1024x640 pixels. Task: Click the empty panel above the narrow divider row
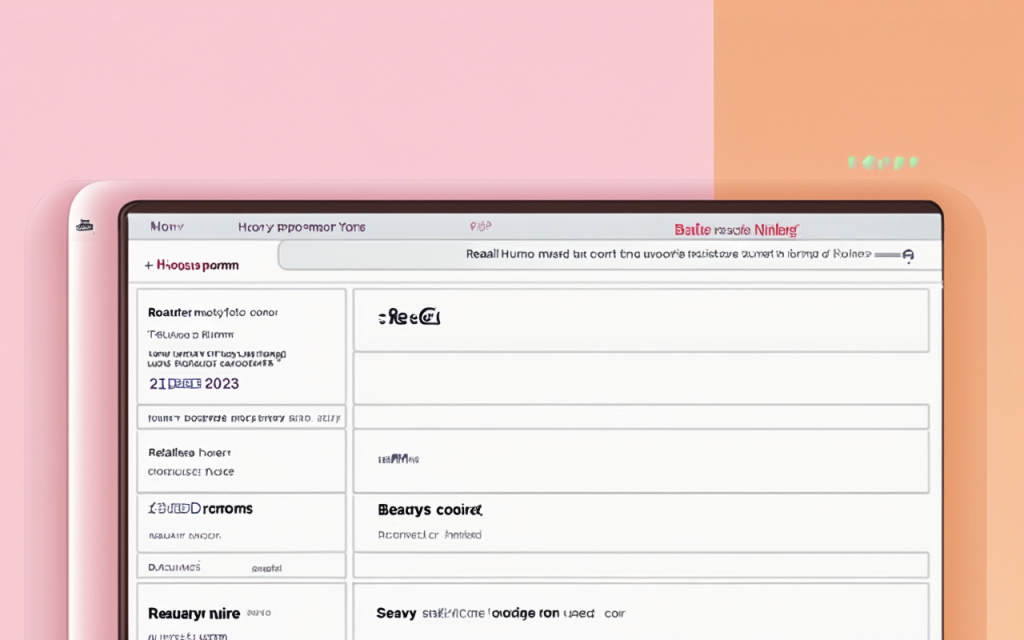[640, 377]
